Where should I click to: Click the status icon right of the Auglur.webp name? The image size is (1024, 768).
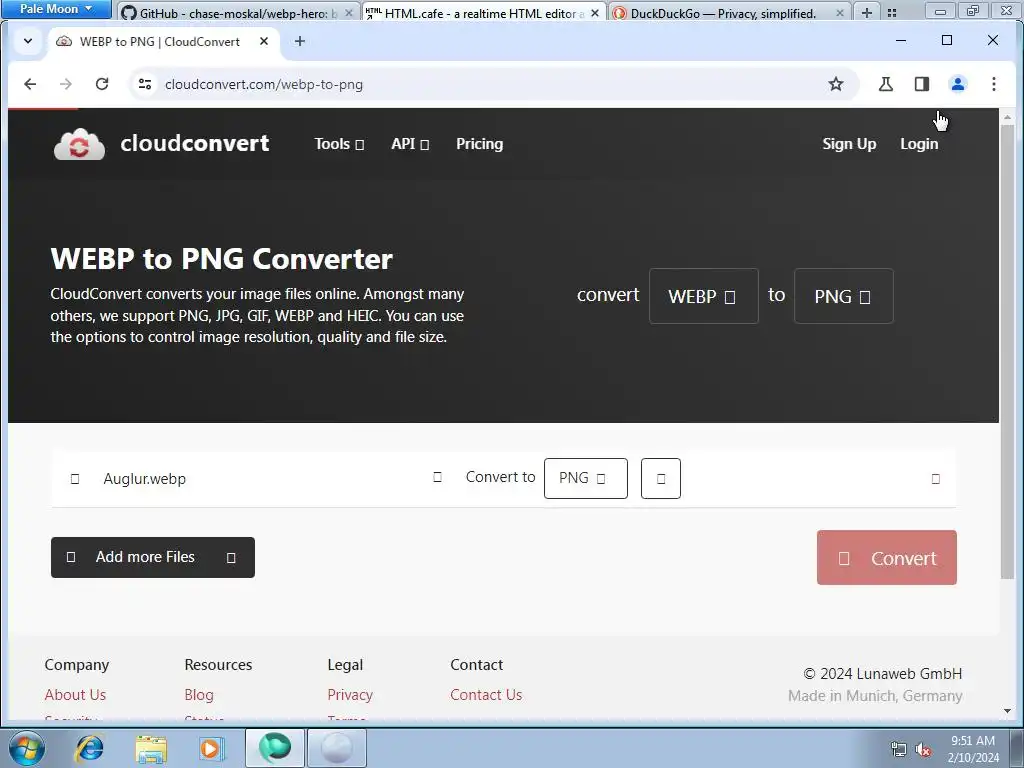pyautogui.click(x=438, y=477)
